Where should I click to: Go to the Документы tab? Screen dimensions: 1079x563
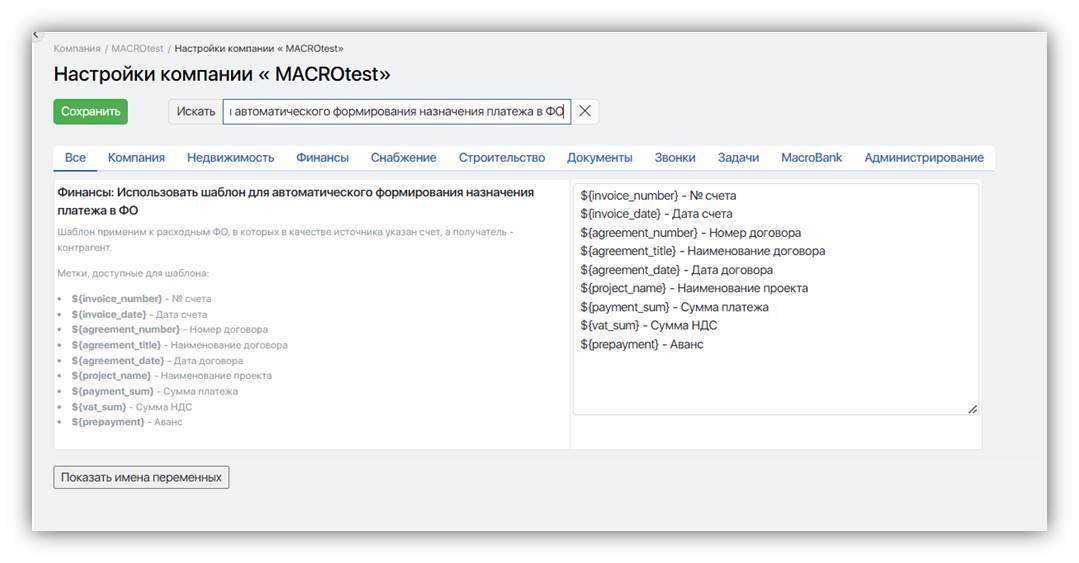point(599,158)
